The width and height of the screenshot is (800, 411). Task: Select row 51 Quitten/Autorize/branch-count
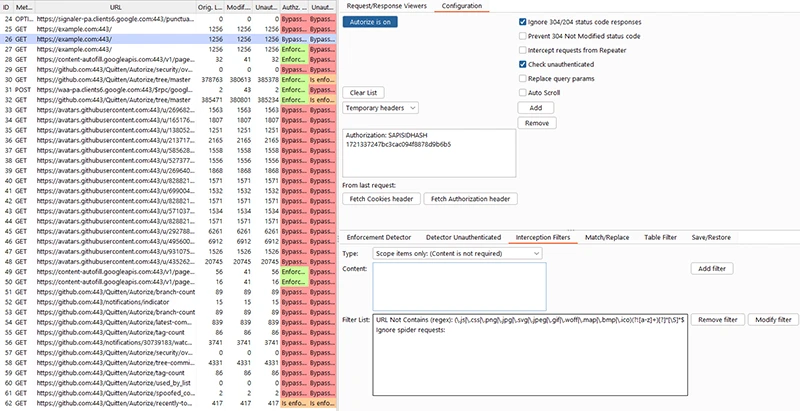pyautogui.click(x=168, y=292)
